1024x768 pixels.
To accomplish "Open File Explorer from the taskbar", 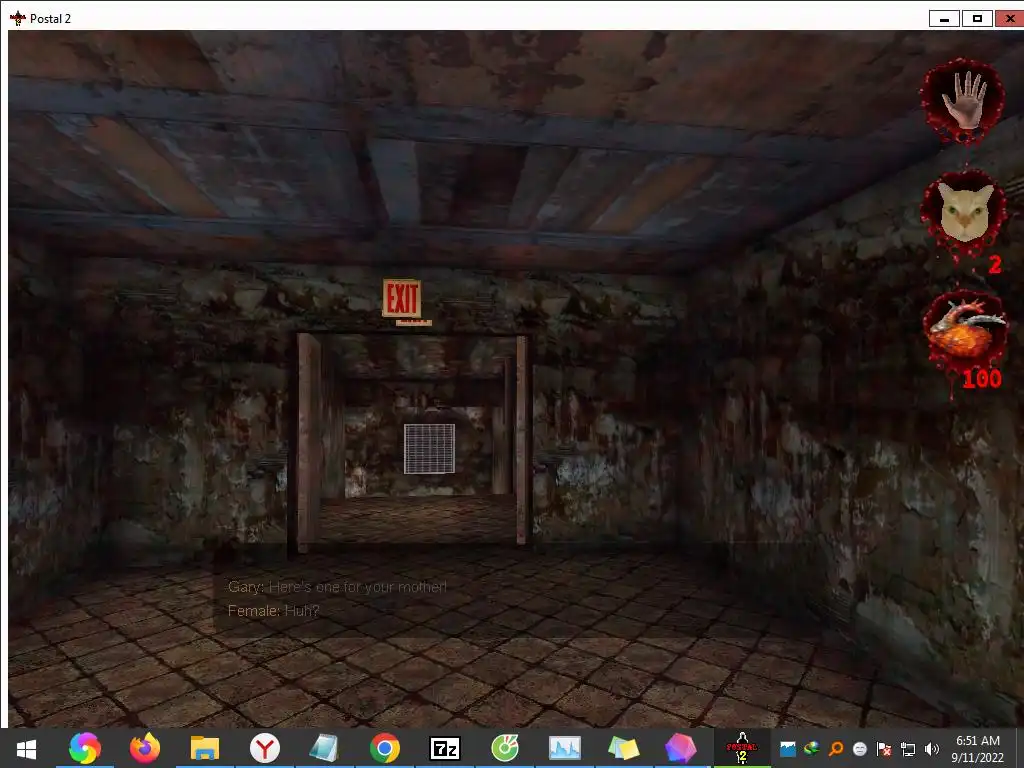I will pyautogui.click(x=204, y=748).
